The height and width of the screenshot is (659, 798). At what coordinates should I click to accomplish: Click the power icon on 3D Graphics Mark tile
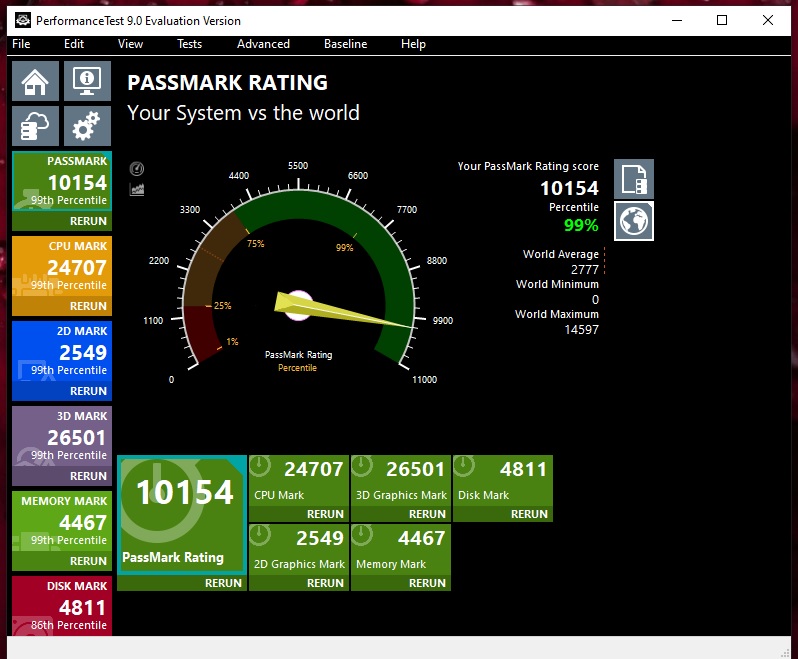click(x=362, y=466)
